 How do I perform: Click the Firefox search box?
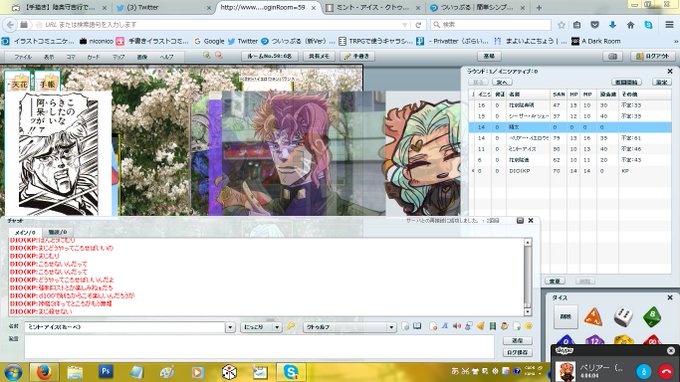click(x=491, y=25)
